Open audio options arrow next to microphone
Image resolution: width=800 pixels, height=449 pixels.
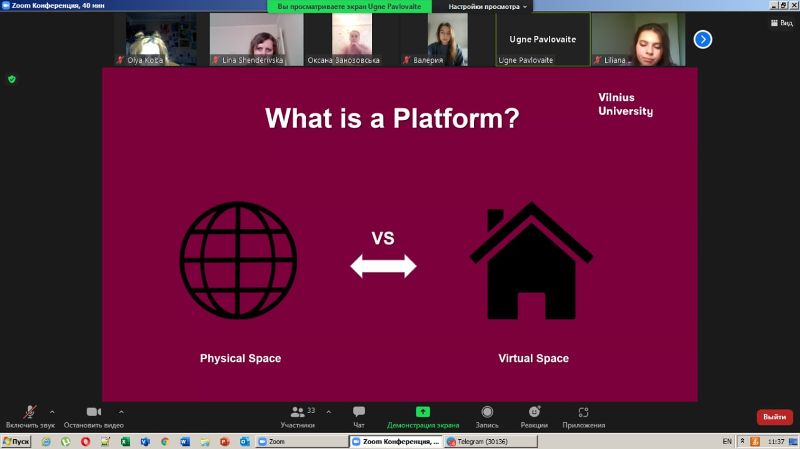[x=52, y=412]
